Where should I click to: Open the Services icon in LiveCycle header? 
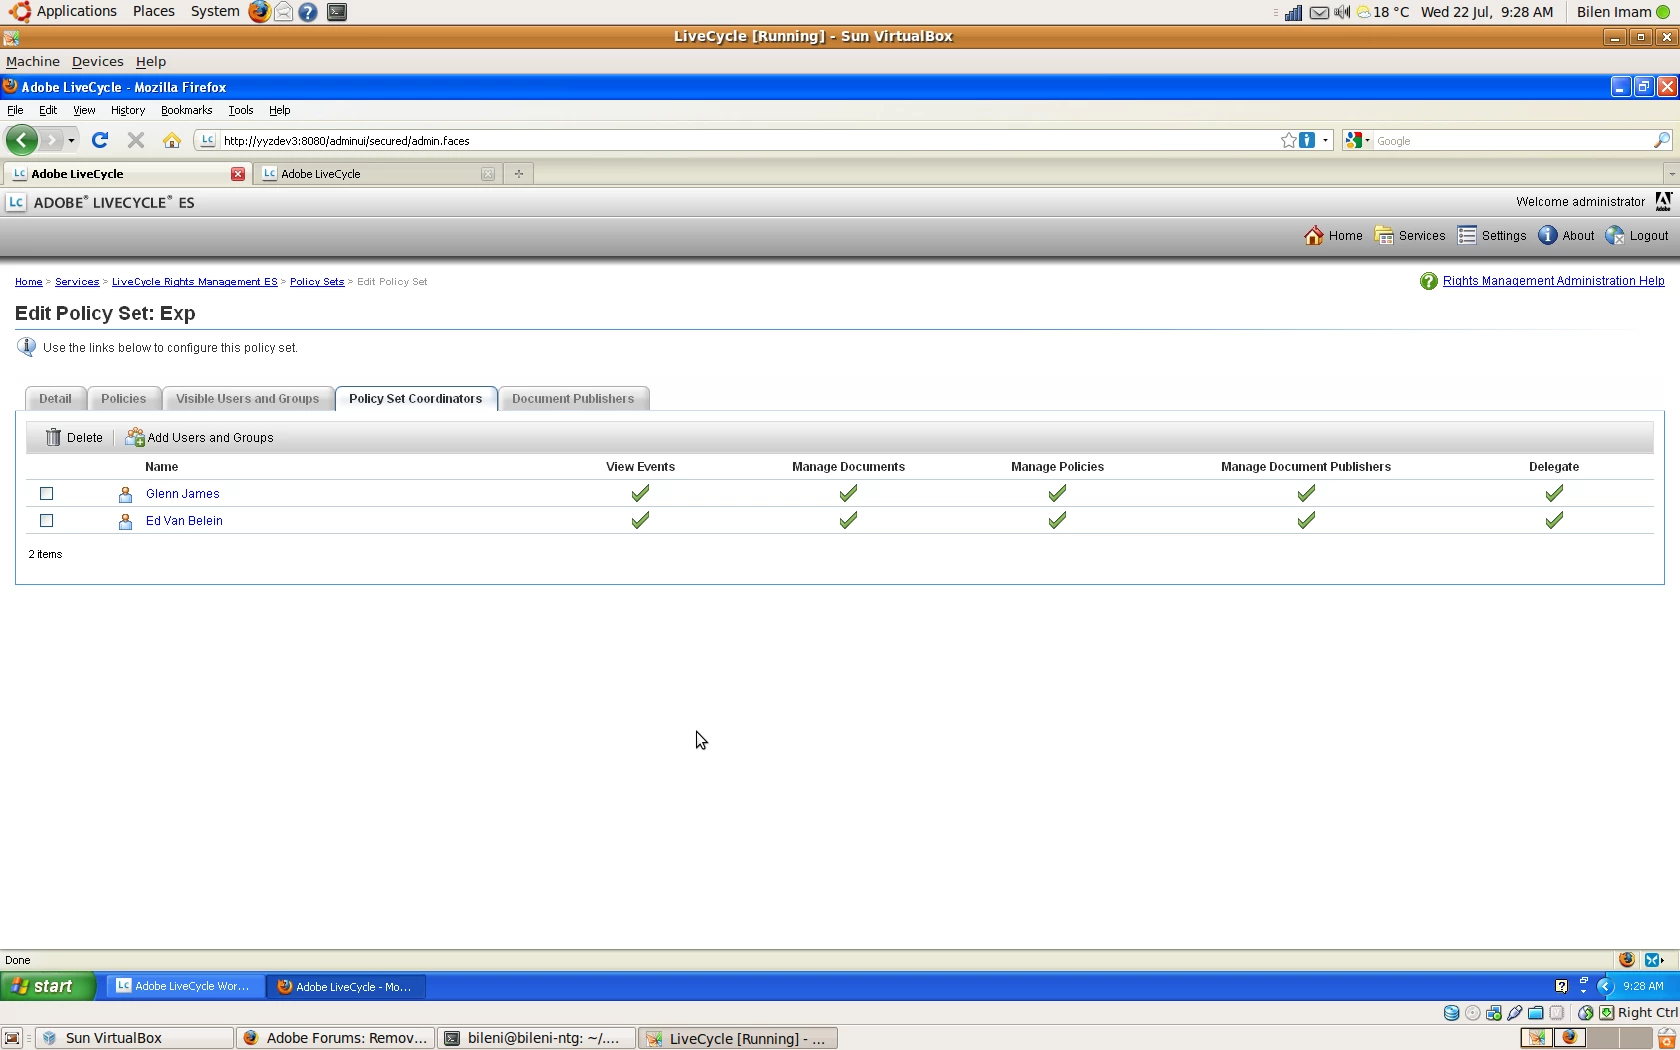pyautogui.click(x=1384, y=235)
